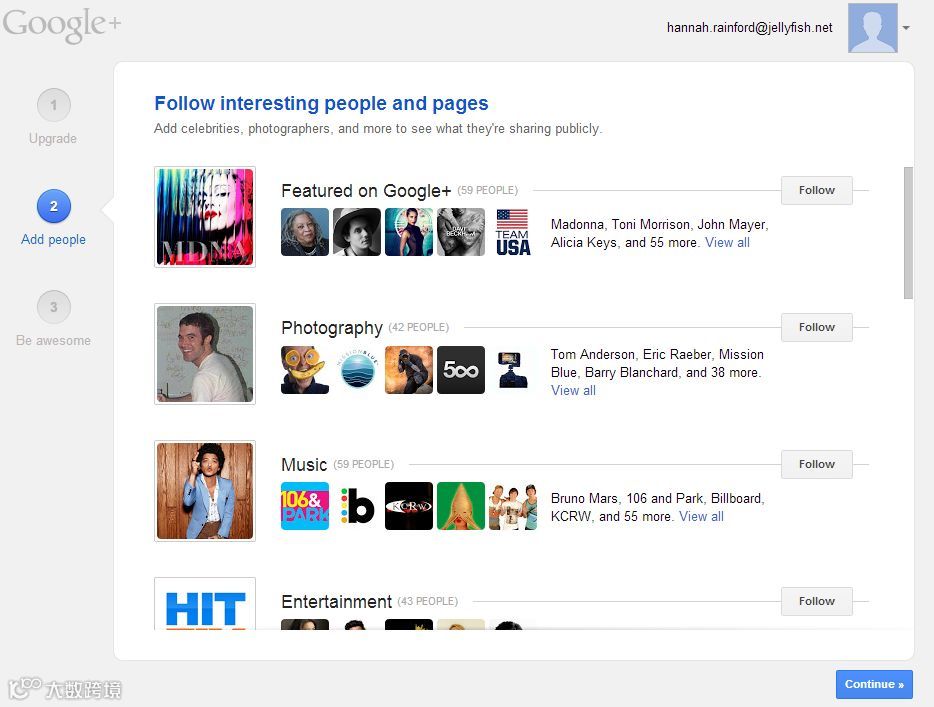
Task: Click the Team USA flag icon
Action: coord(513,231)
